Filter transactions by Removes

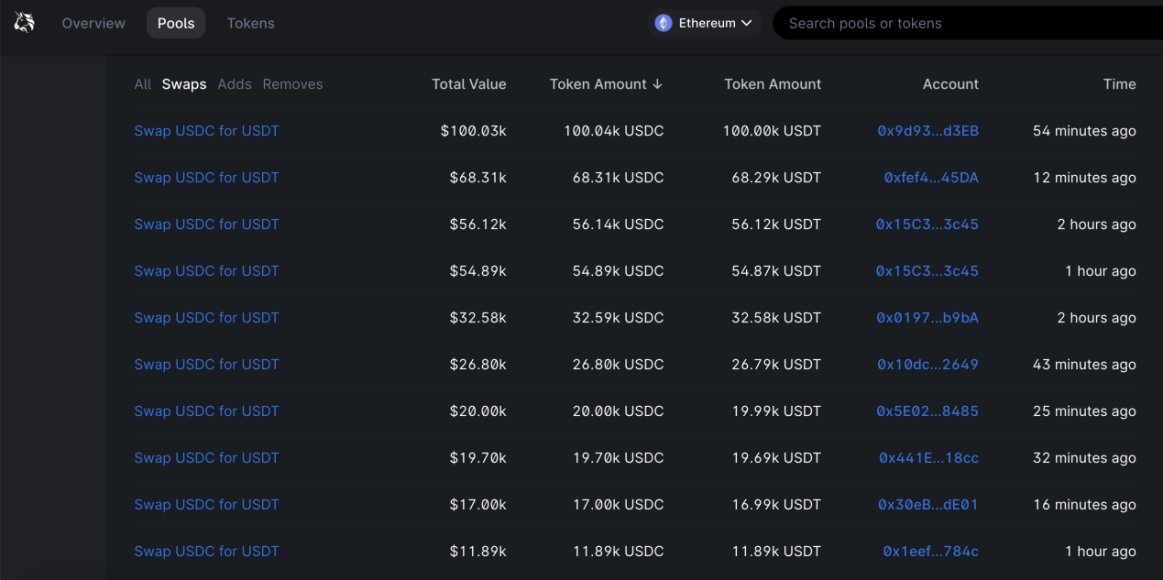[293, 85]
